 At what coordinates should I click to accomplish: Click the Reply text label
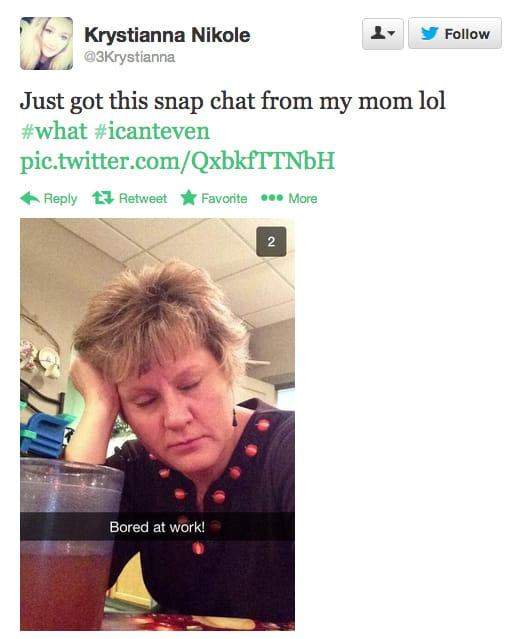(60, 199)
